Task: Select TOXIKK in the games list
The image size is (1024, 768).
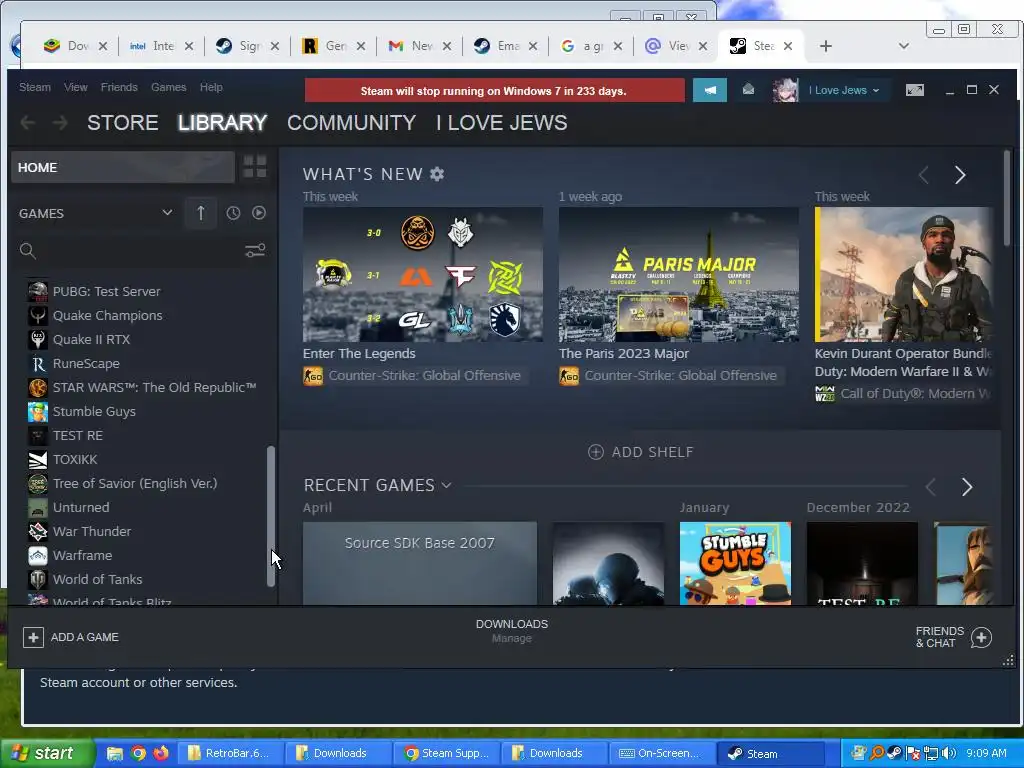Action: point(75,459)
